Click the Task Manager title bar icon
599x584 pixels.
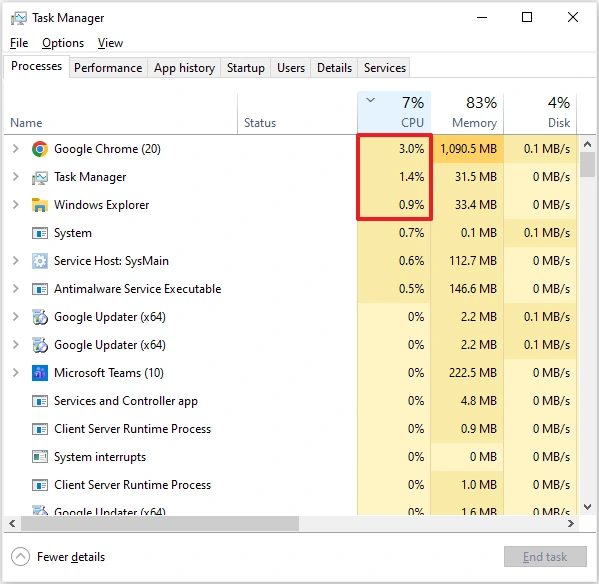tap(19, 18)
